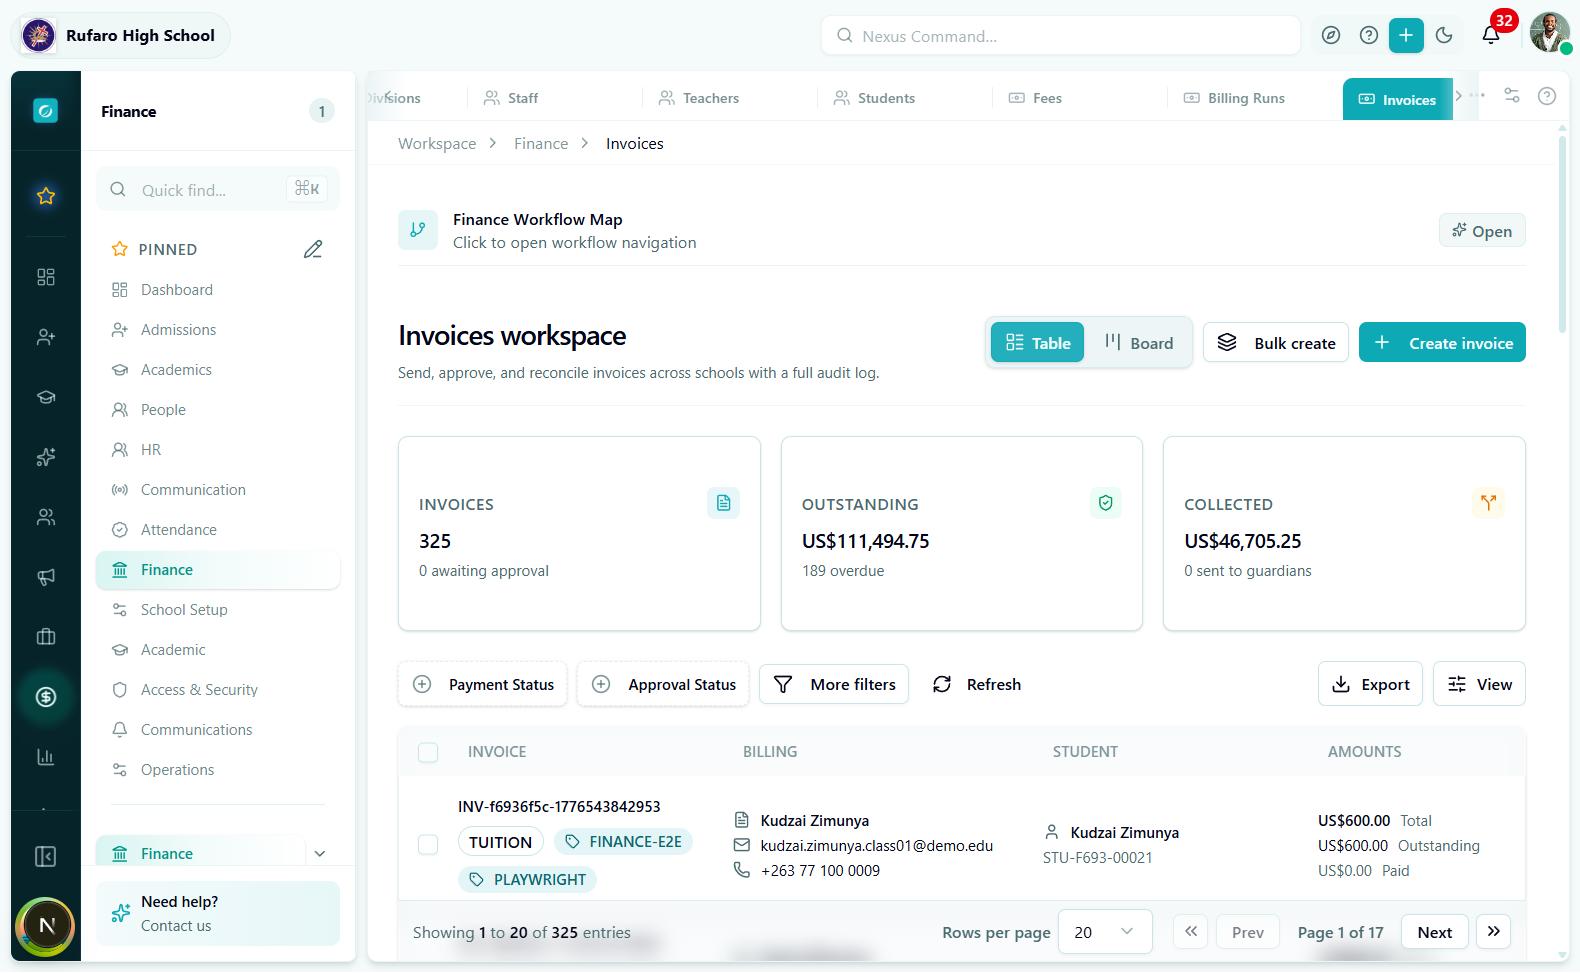This screenshot has width=1580, height=973.
Task: Click help circle icon beside tab bar
Action: coord(1547,96)
